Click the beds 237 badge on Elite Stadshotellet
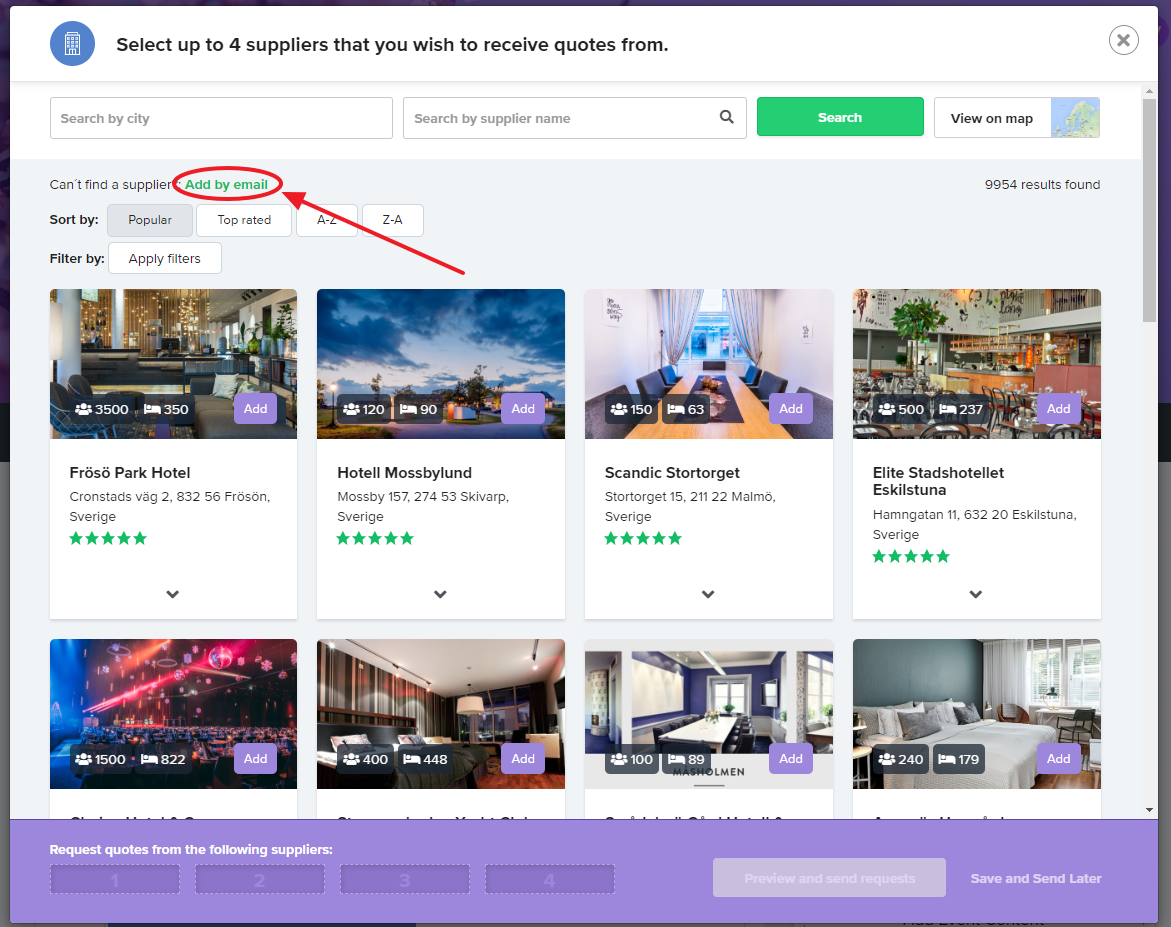Viewport: 1171px width, 927px height. pyautogui.click(x=961, y=409)
